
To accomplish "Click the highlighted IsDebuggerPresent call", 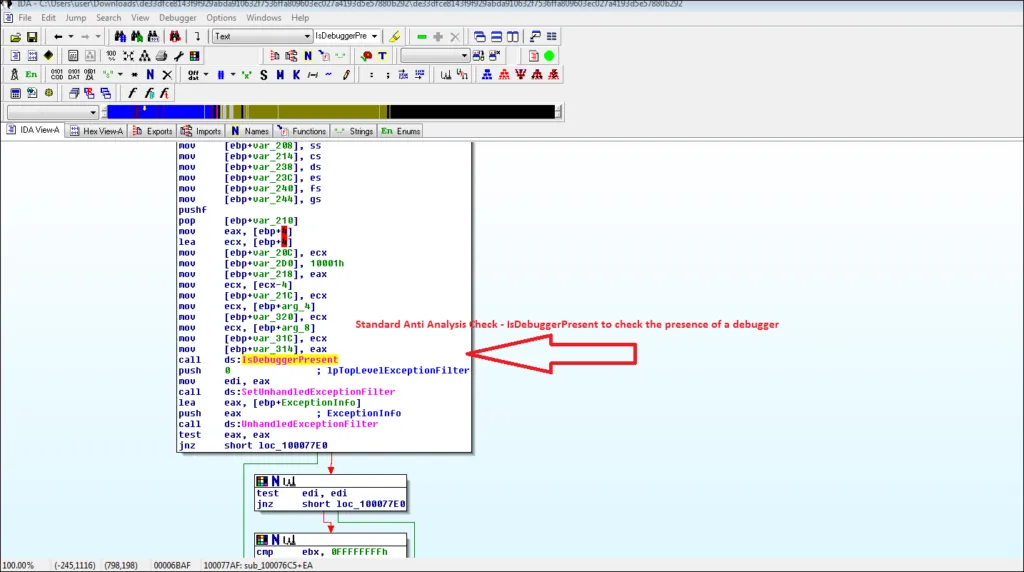I will pos(290,360).
